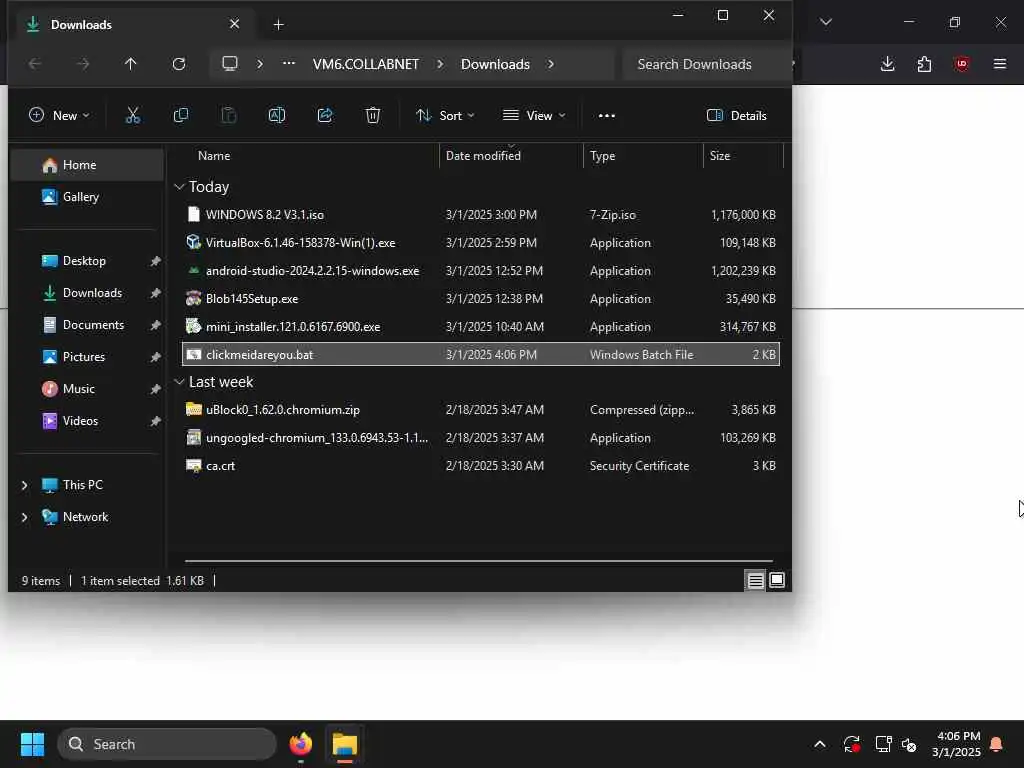Select mini_installer.121.0.6167.6900.exe
Viewport: 1024px width, 768px height.
pos(481,327)
